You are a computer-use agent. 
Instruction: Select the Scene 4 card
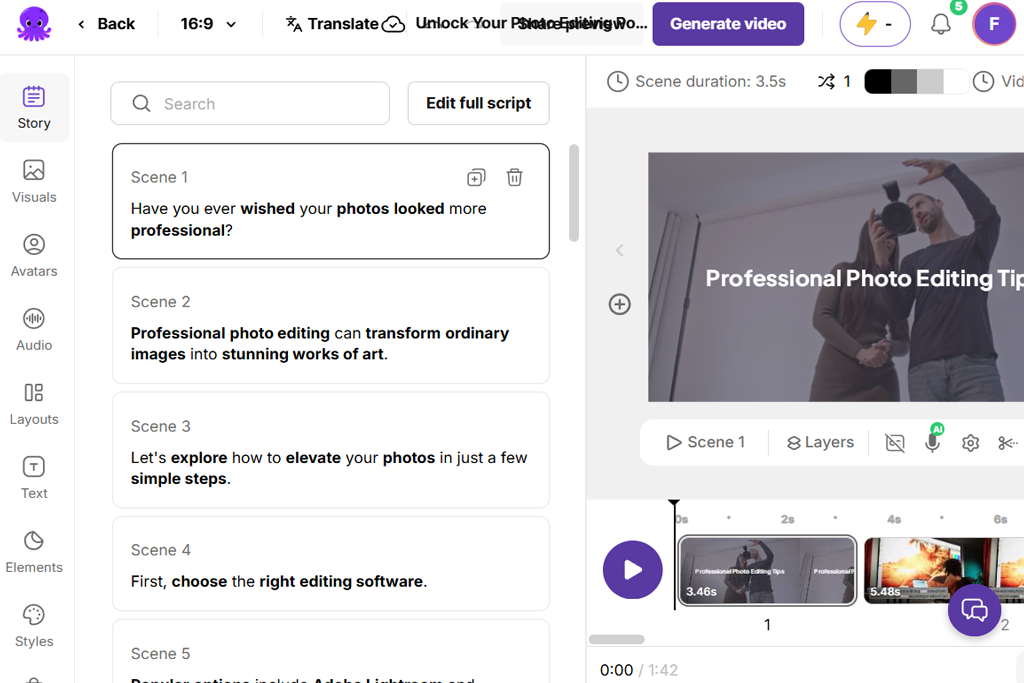[330, 564]
